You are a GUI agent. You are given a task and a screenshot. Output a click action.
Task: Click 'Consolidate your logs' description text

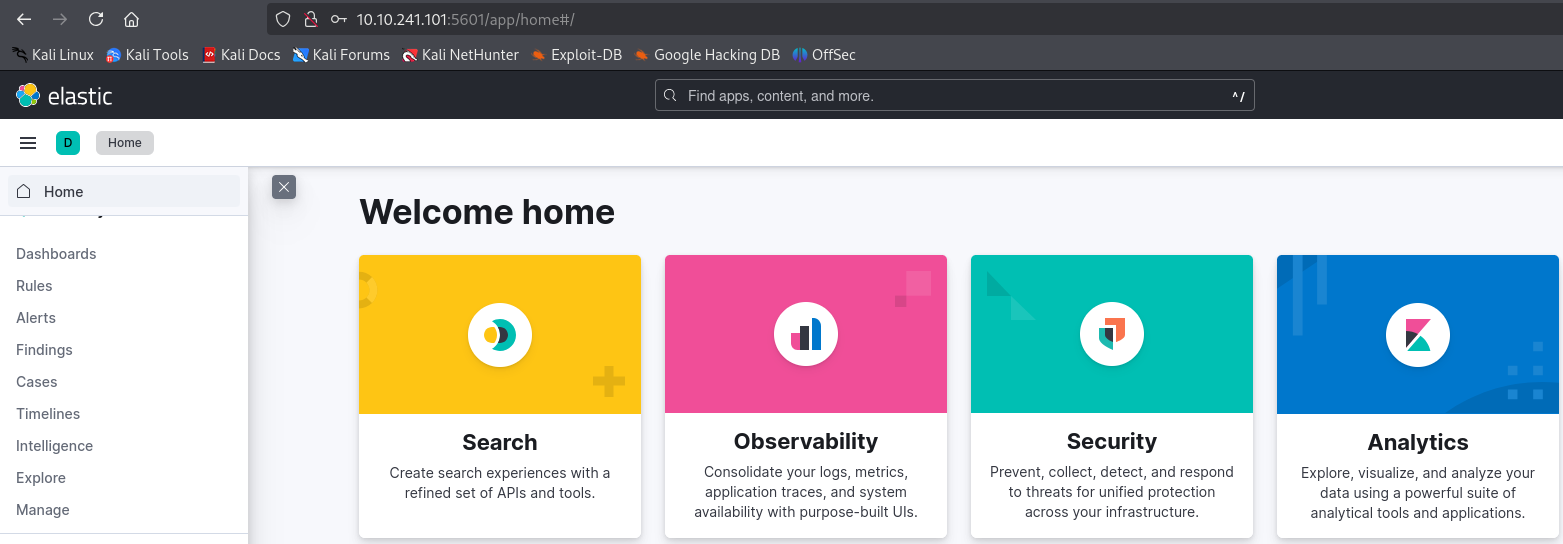pos(806,492)
